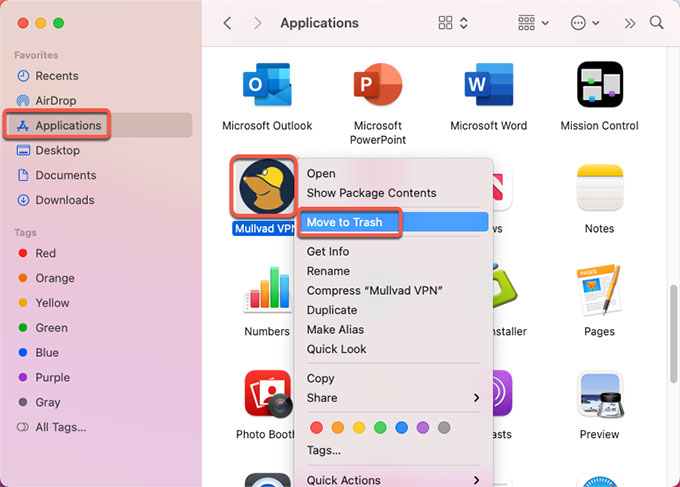Apply the orange tag color dot in menu
Image resolution: width=680 pixels, height=487 pixels.
coord(338,428)
